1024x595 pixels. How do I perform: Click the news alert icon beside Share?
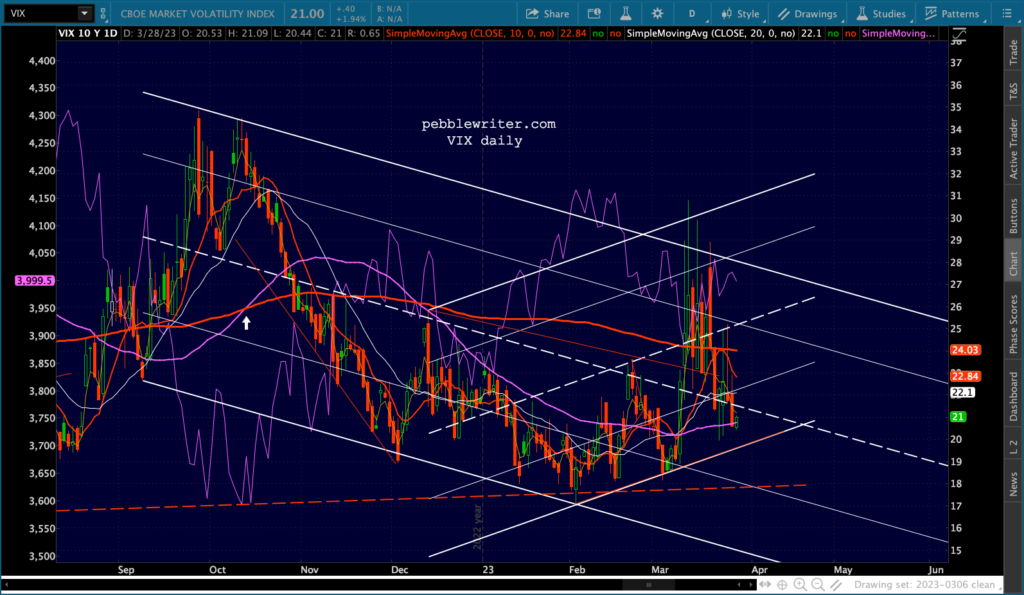tap(594, 14)
